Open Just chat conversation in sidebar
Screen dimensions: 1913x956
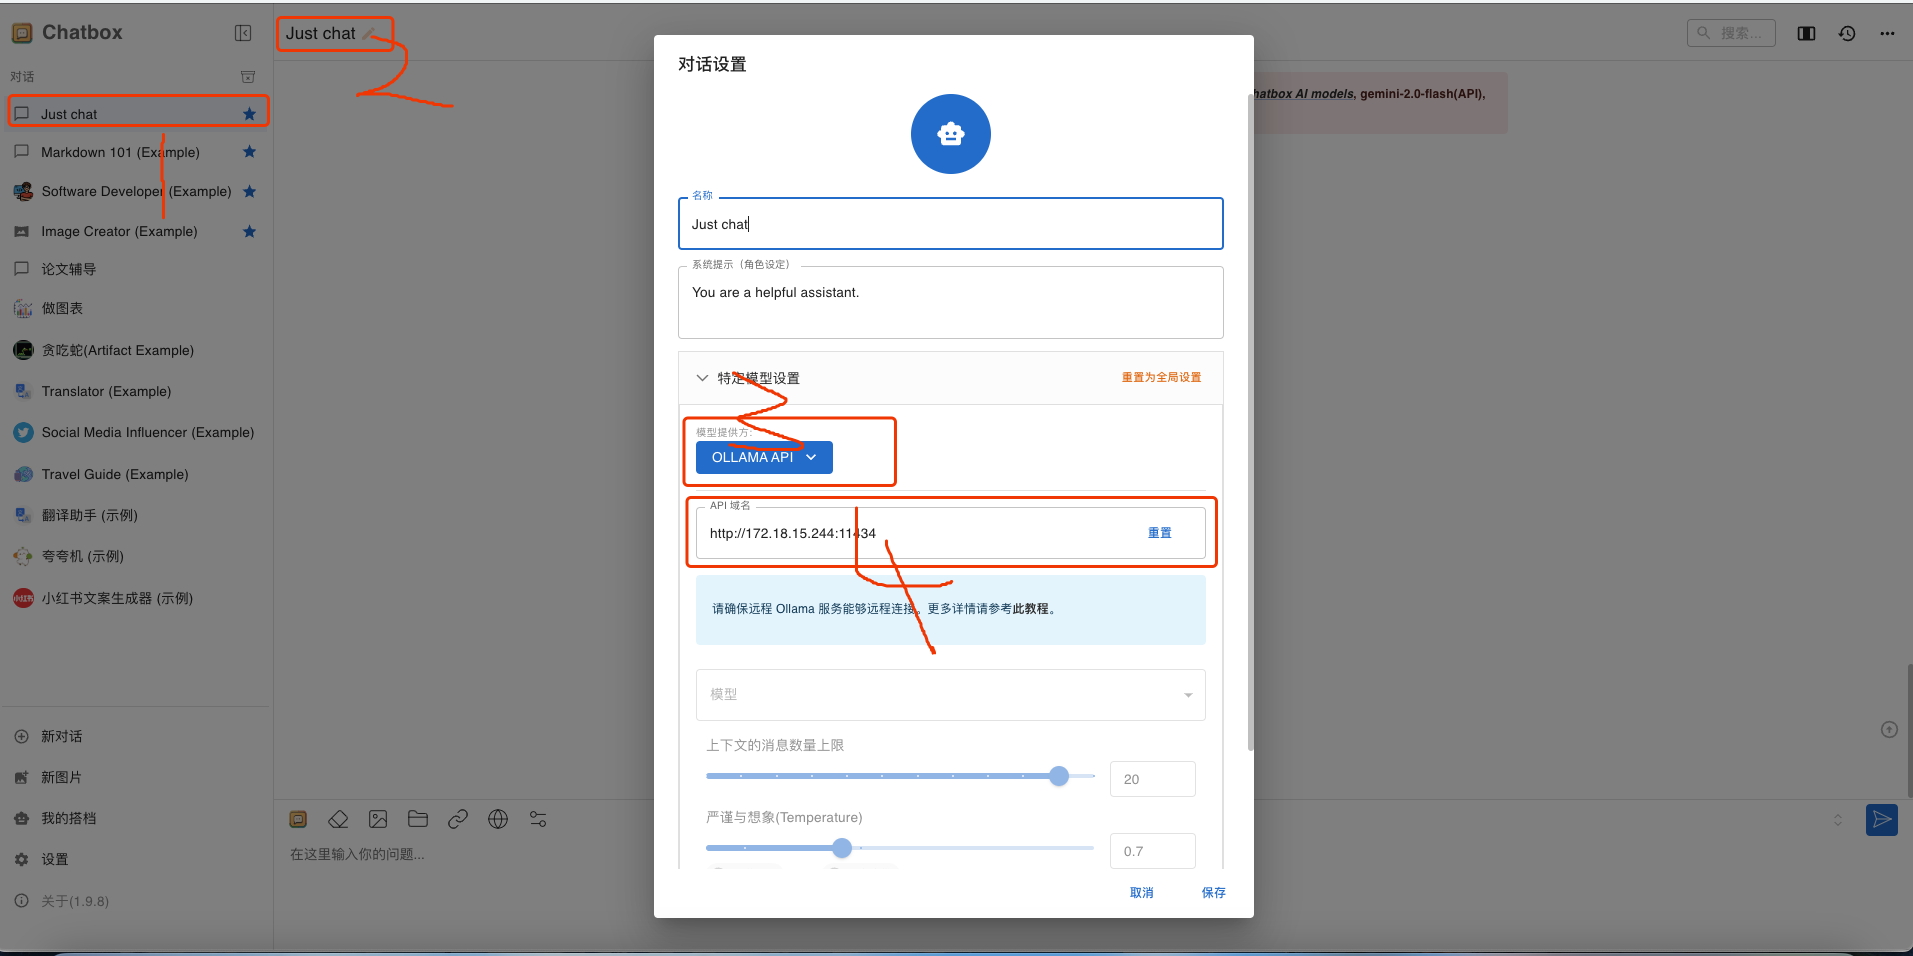[138, 114]
